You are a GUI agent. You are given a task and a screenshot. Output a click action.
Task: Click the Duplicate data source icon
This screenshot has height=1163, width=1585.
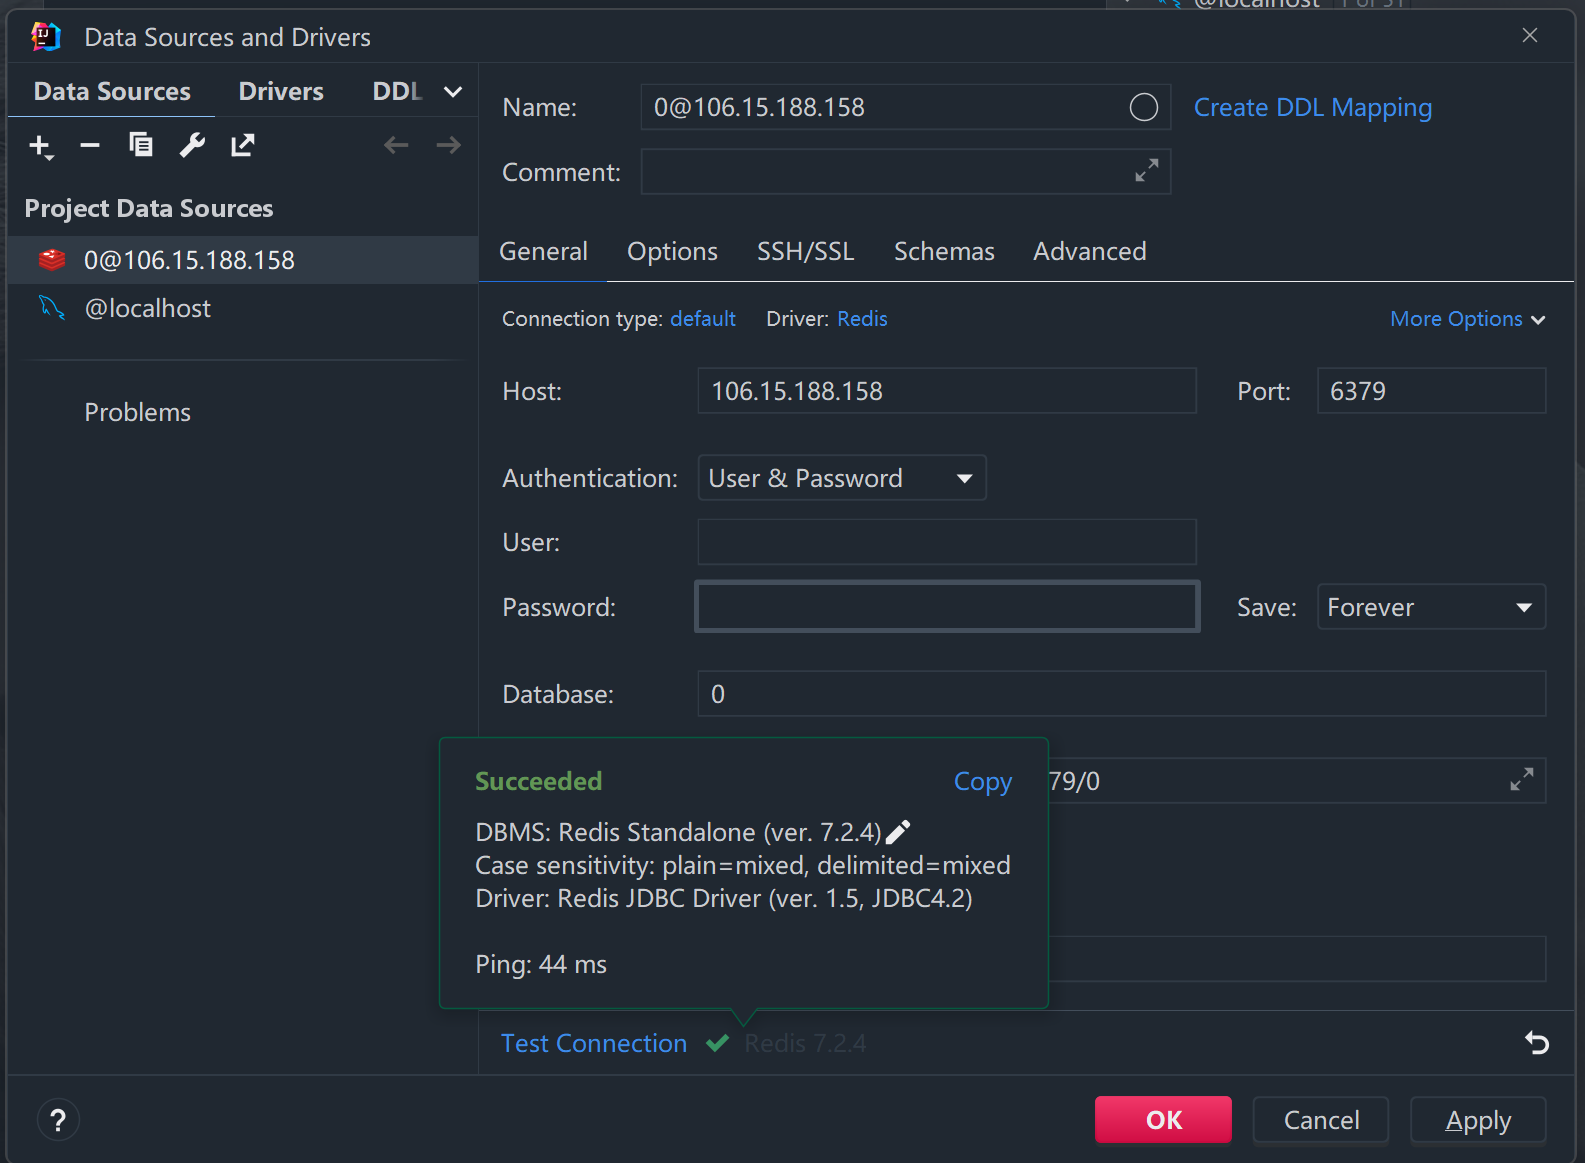click(141, 146)
